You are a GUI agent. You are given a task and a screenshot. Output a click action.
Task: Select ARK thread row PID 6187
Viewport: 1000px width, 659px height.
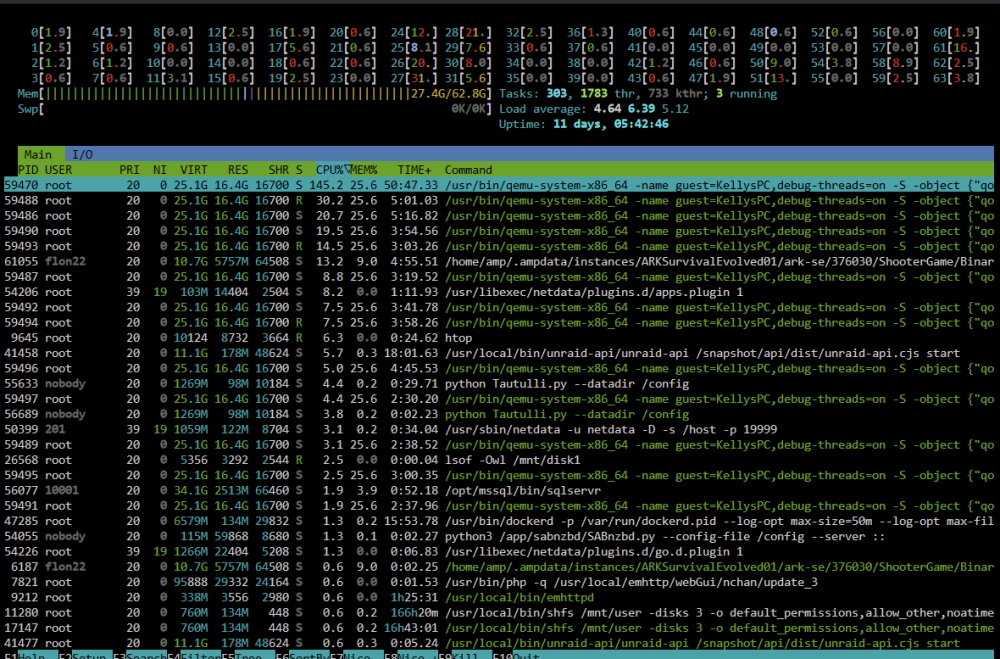tap(499, 566)
